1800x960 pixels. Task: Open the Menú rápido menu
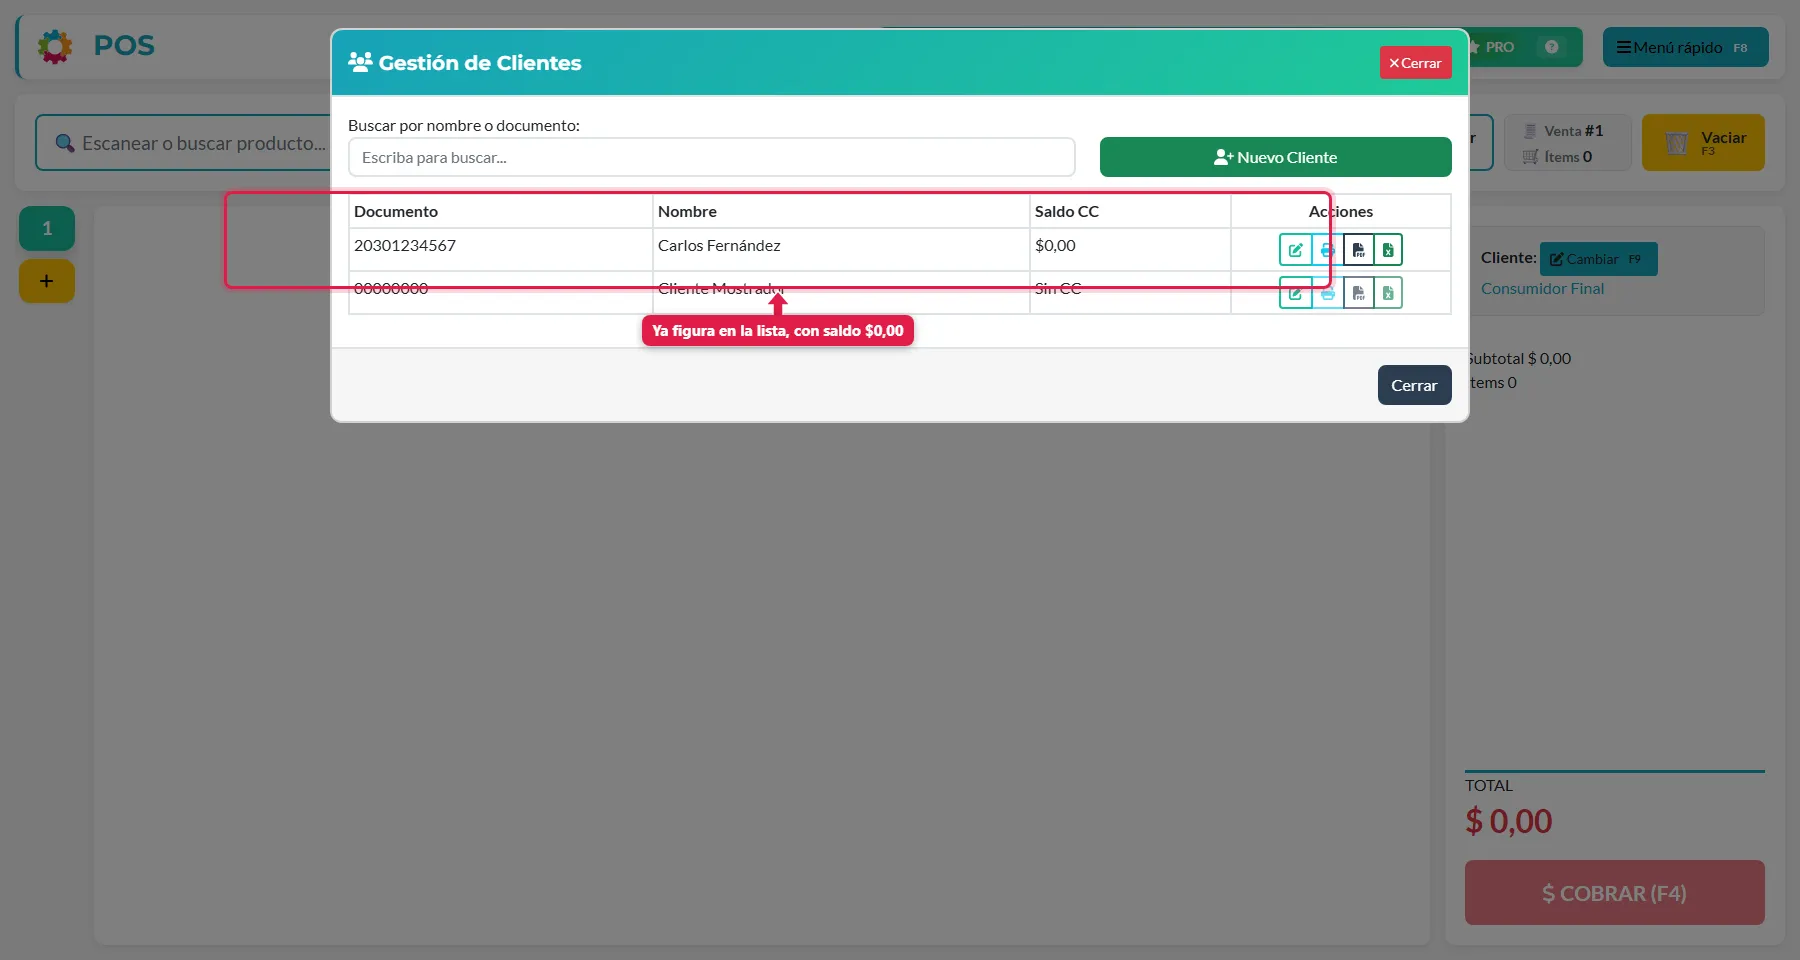point(1685,47)
